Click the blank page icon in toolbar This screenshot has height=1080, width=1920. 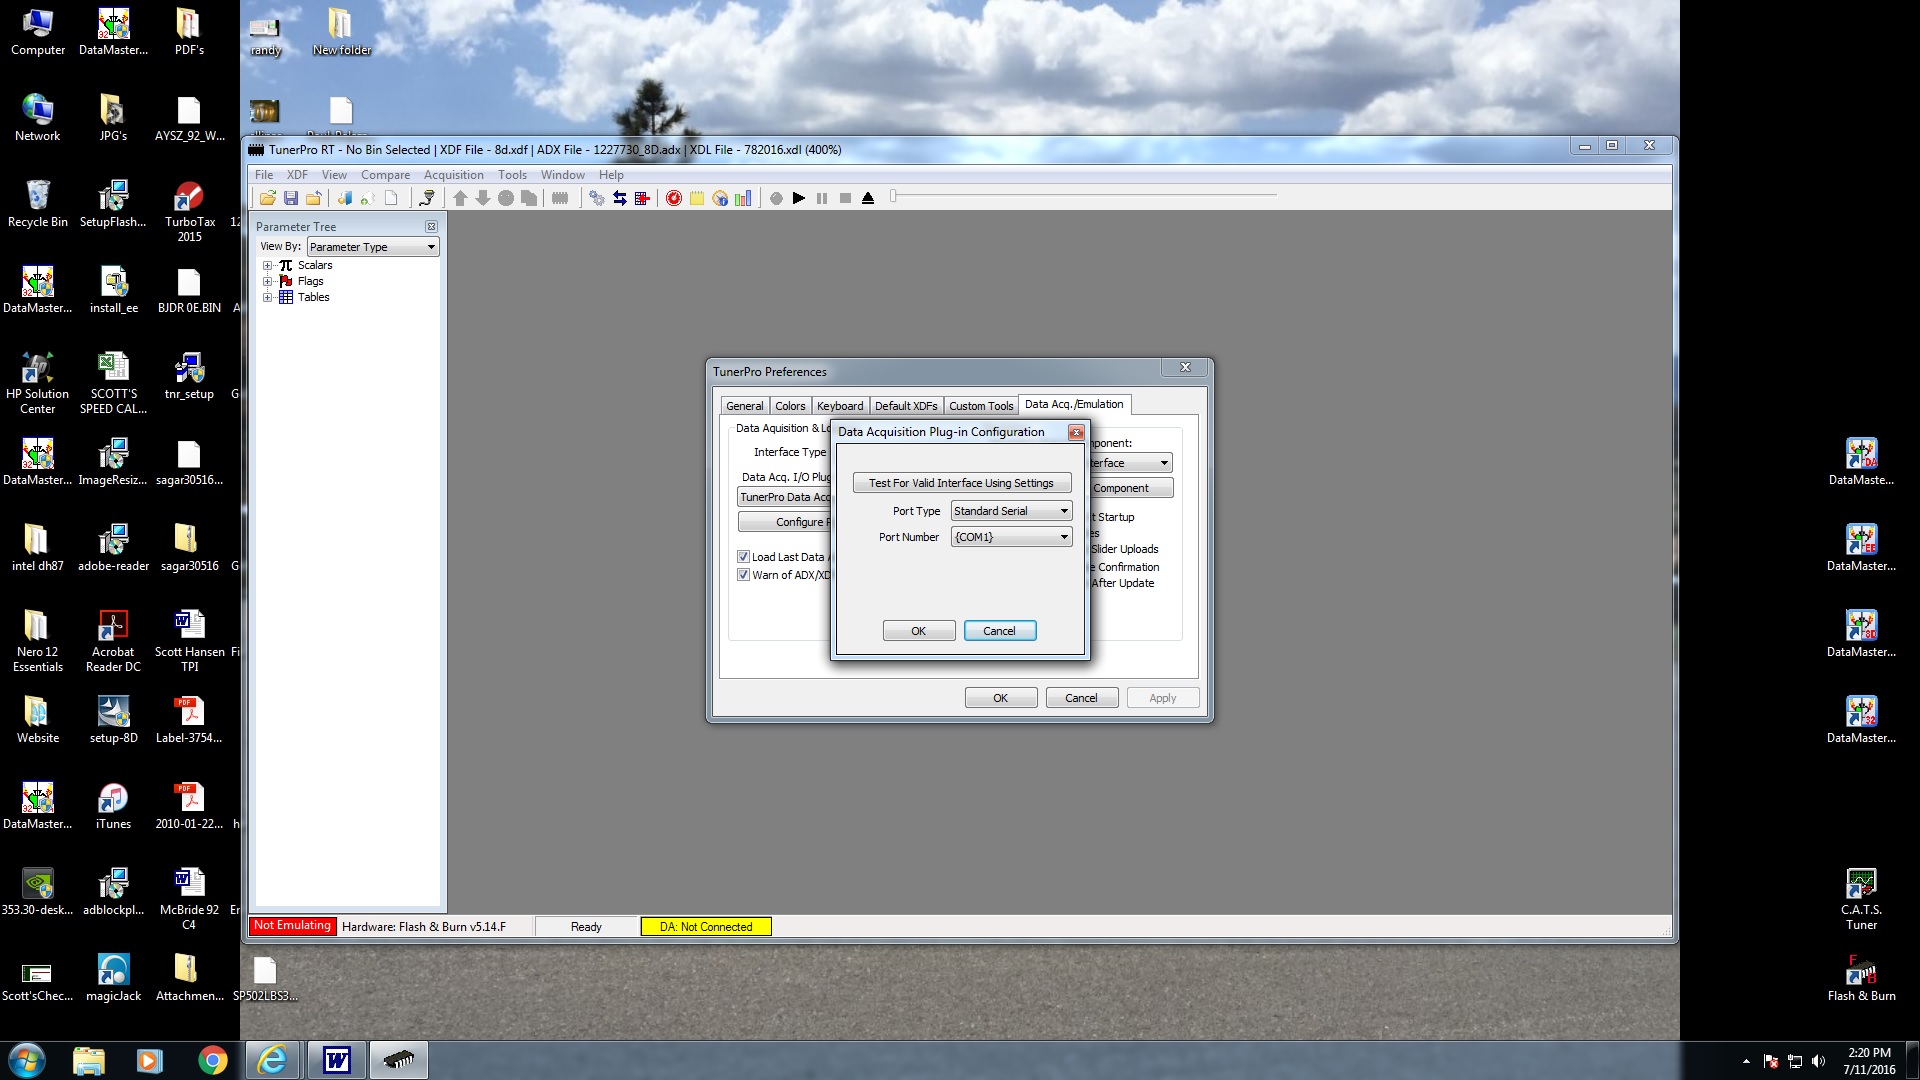(x=391, y=198)
